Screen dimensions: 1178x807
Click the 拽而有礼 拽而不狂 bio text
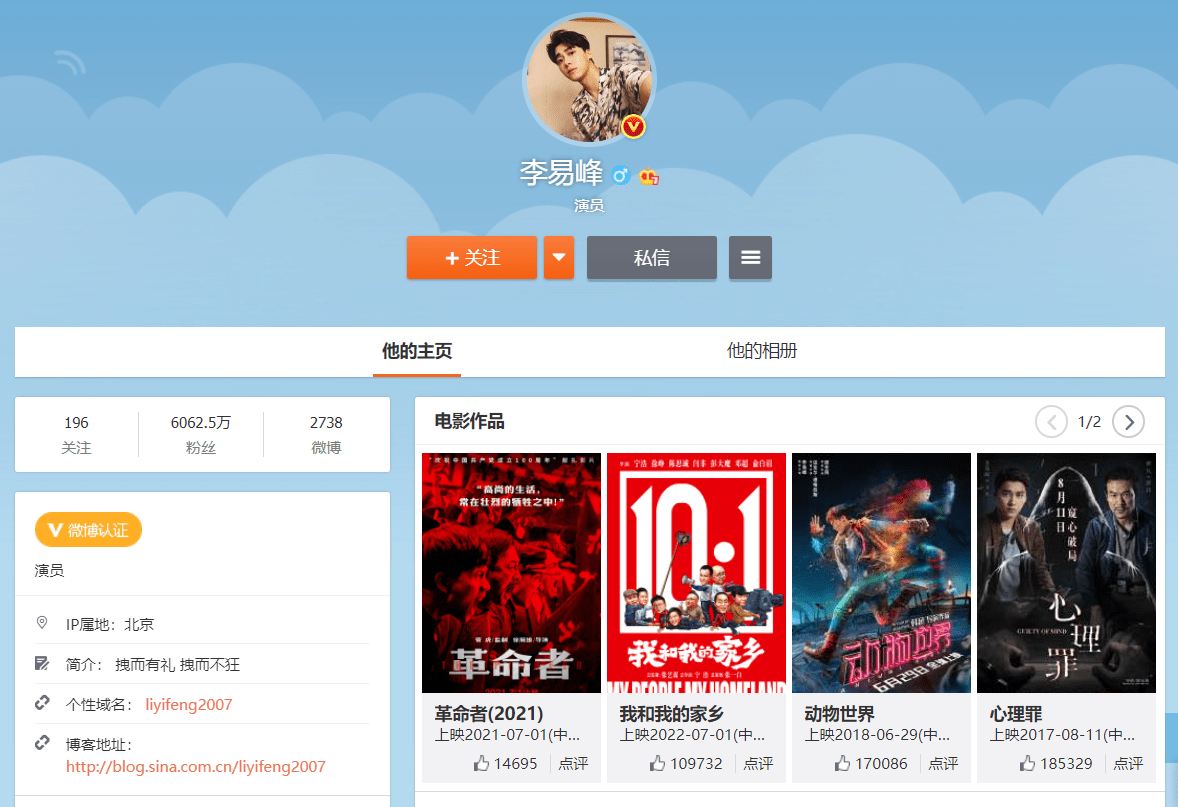click(x=177, y=664)
